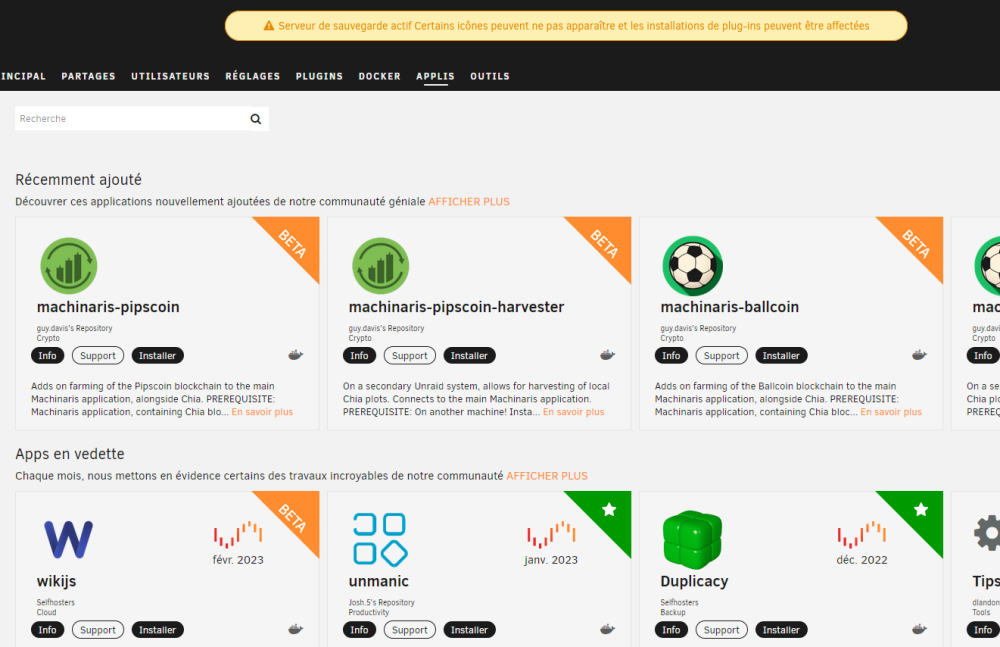Click the machinaris-pipscoin title text
Viewport: 1000px width, 647px height.
[x=108, y=307]
